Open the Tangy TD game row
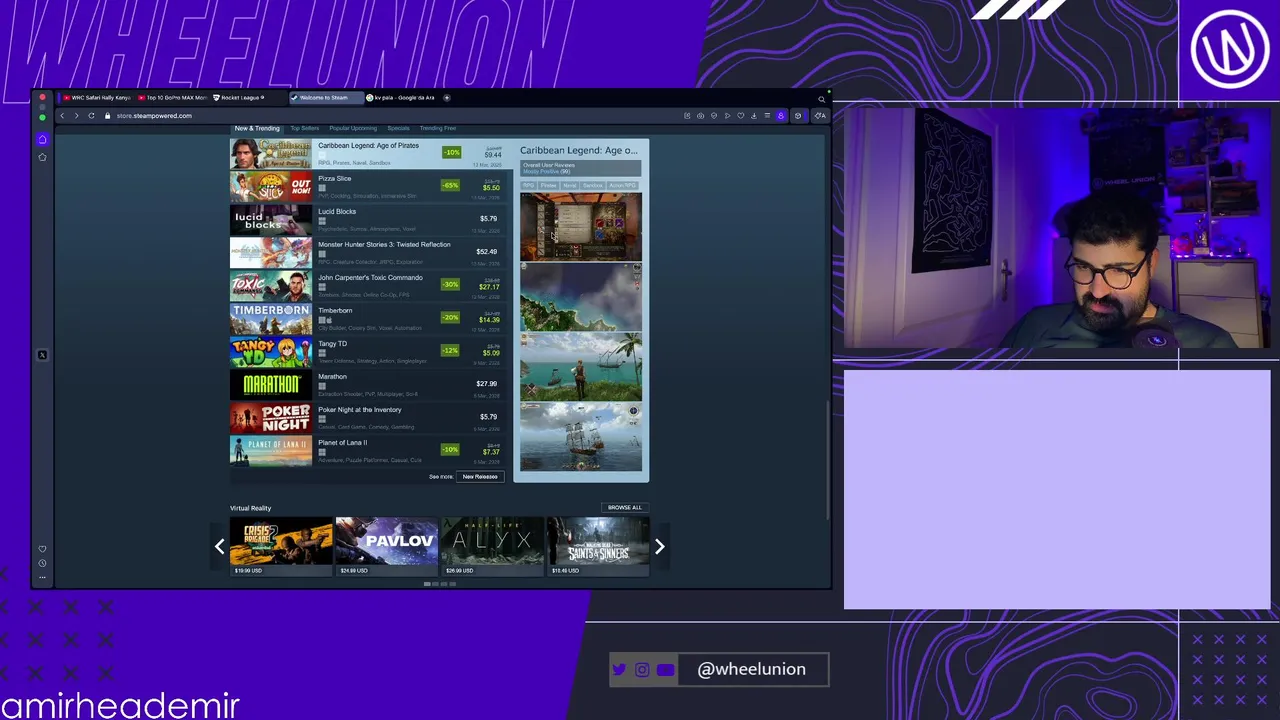 [x=371, y=352]
